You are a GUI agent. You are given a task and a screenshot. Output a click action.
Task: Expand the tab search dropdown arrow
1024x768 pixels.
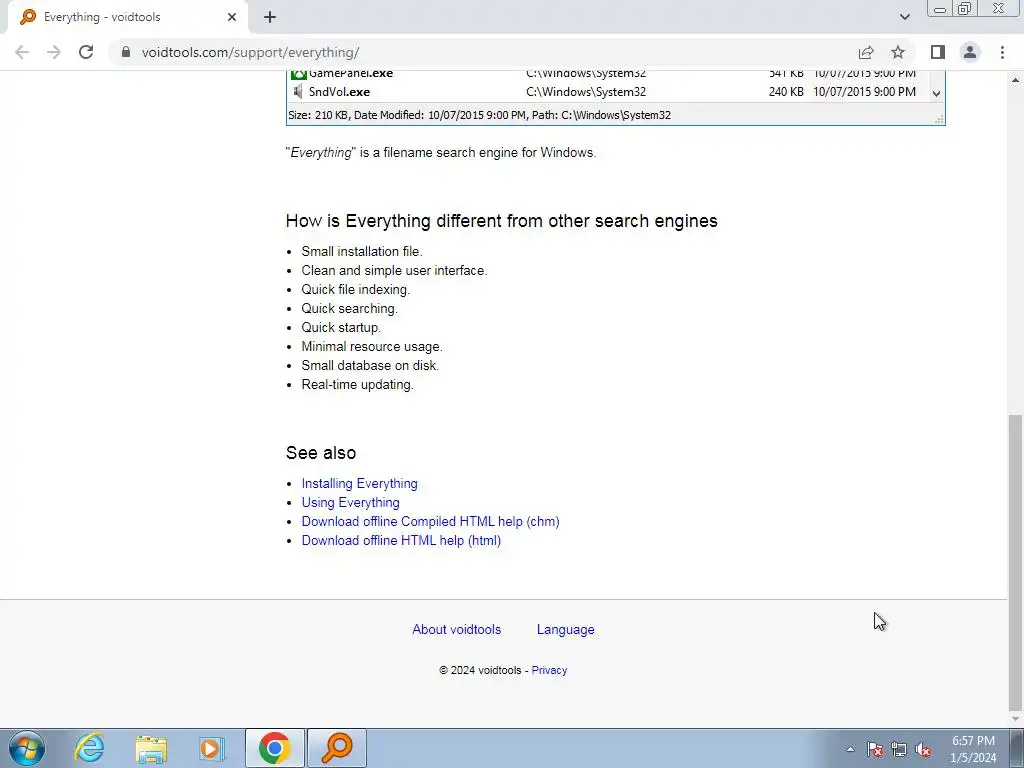coord(904,17)
